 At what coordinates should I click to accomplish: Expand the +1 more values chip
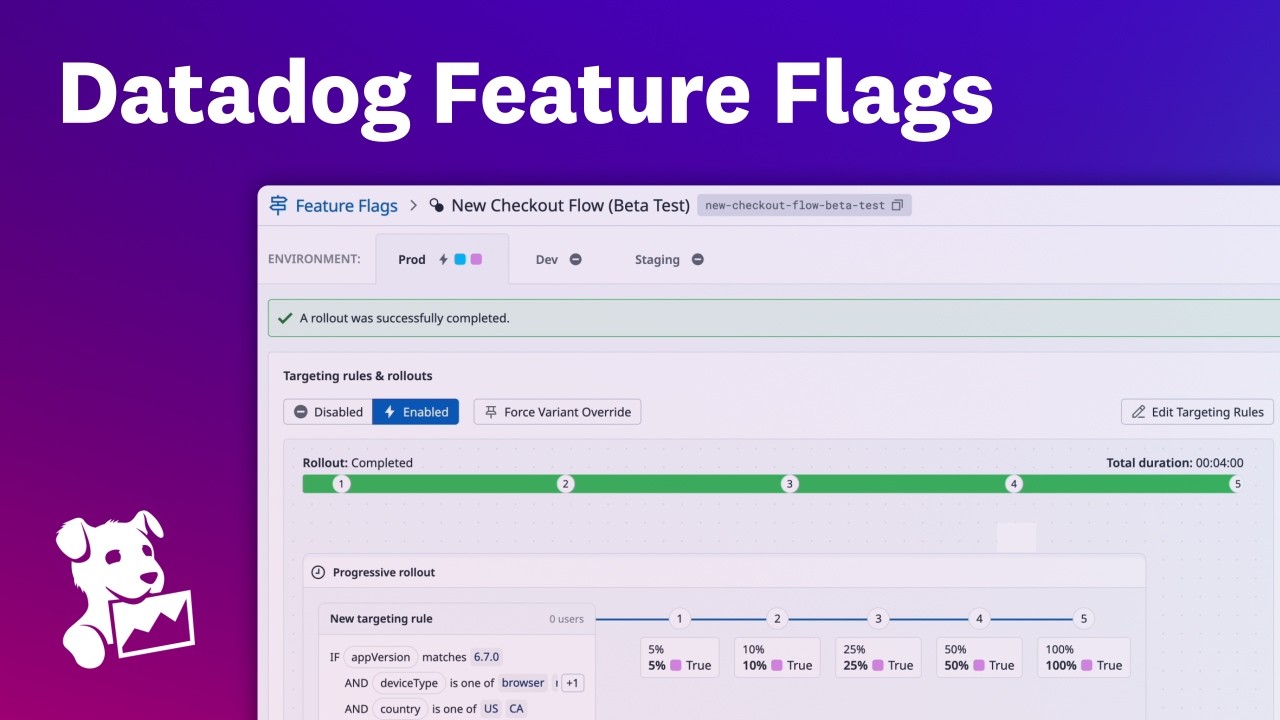pos(572,683)
